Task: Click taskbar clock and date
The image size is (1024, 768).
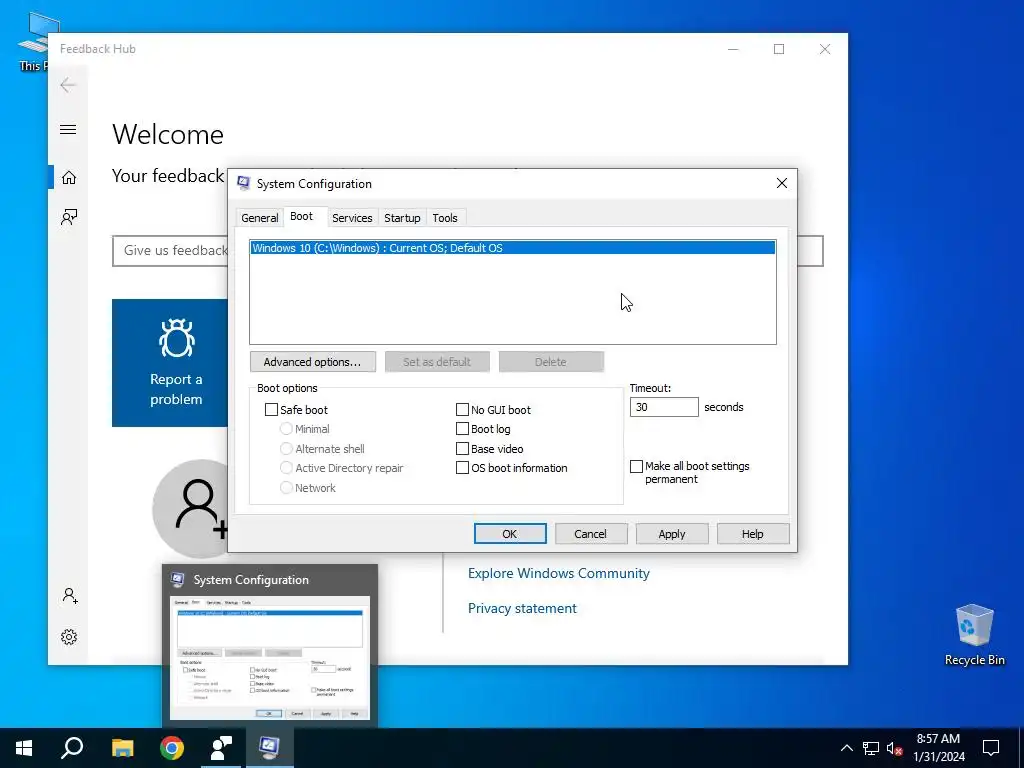Action: 938,748
